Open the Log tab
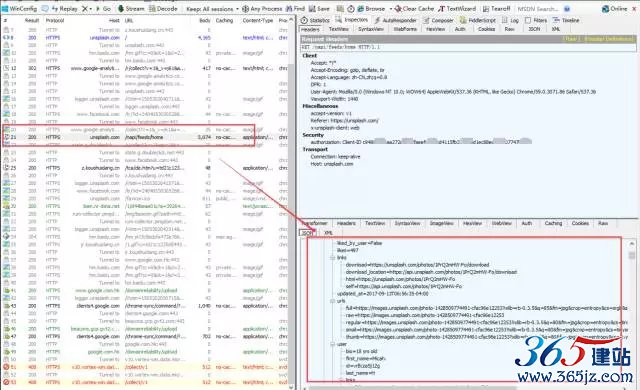Image resolution: width=640 pixels, height=390 pixels. (510, 20)
